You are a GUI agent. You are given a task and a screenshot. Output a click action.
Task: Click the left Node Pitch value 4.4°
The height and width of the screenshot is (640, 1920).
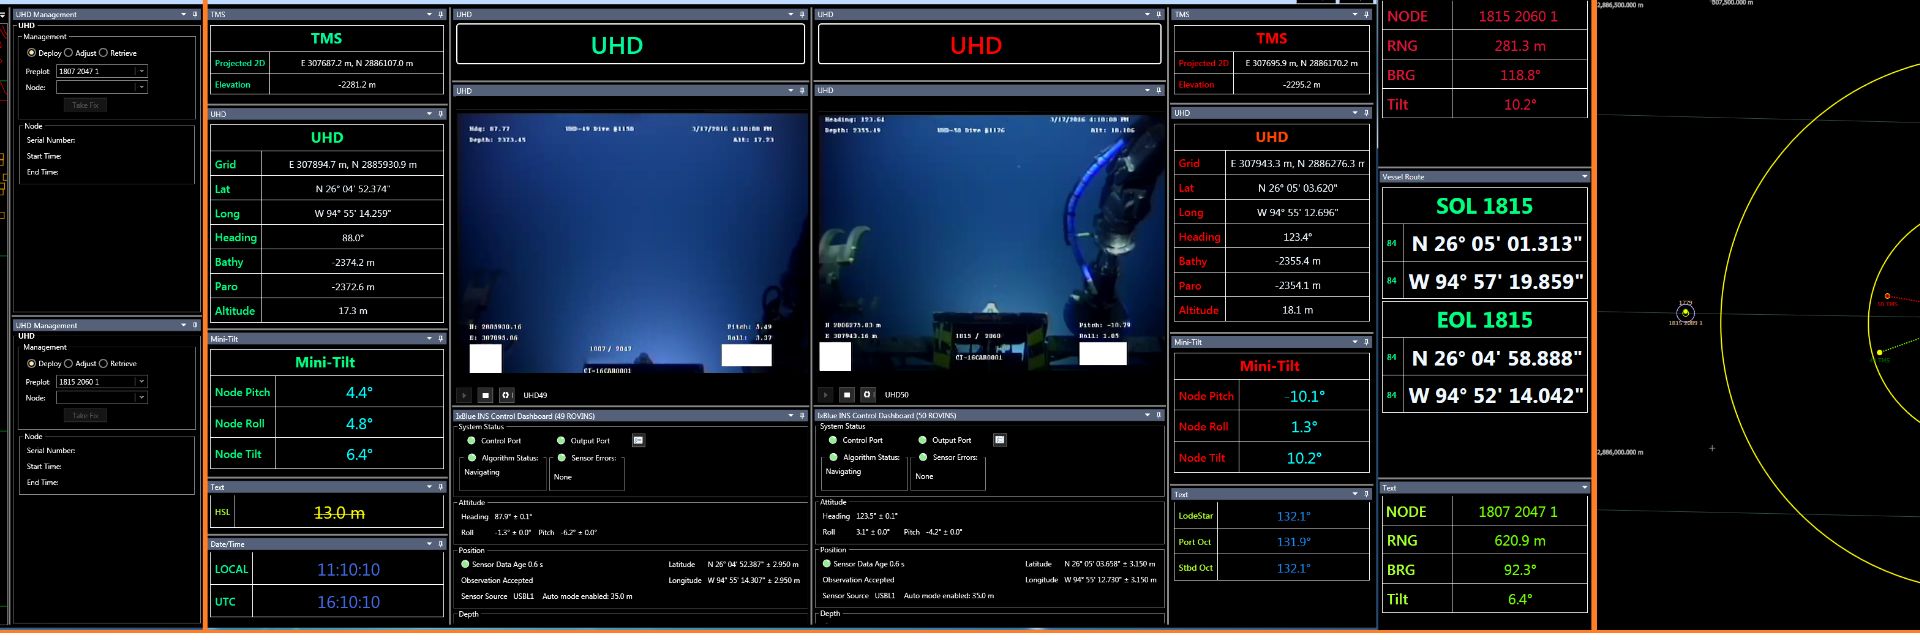tap(359, 393)
